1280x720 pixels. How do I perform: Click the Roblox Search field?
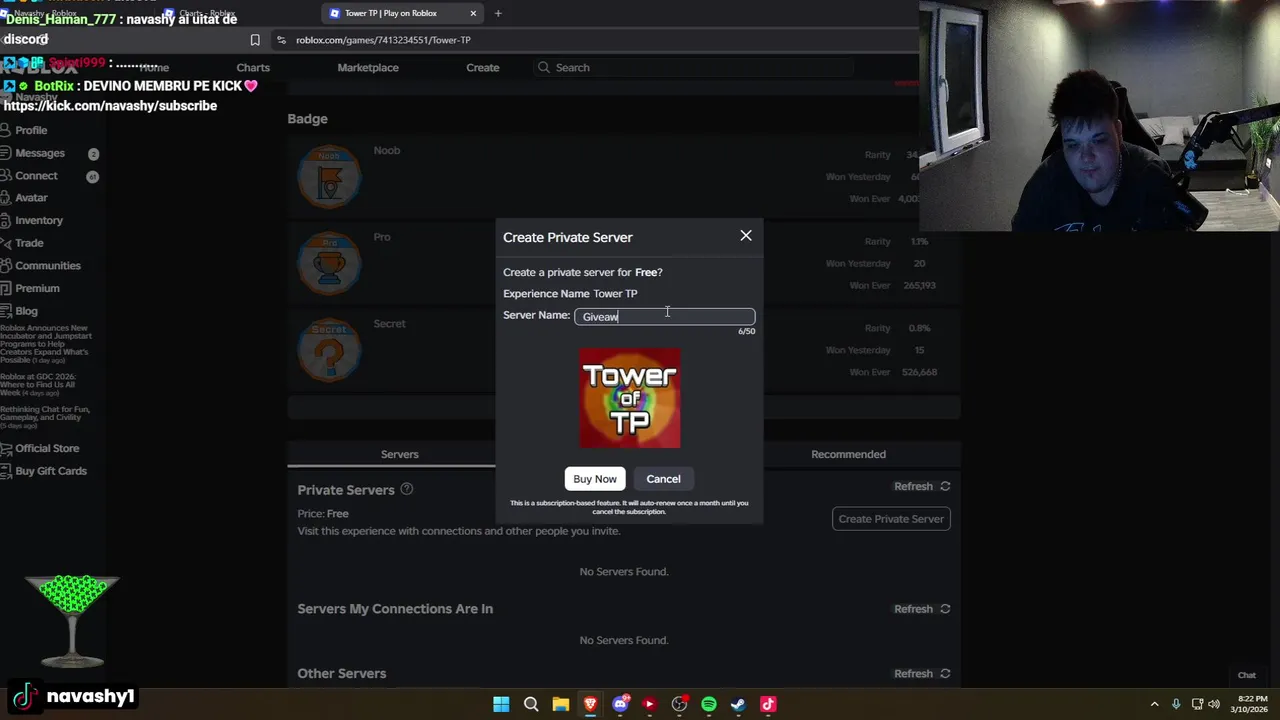694,68
